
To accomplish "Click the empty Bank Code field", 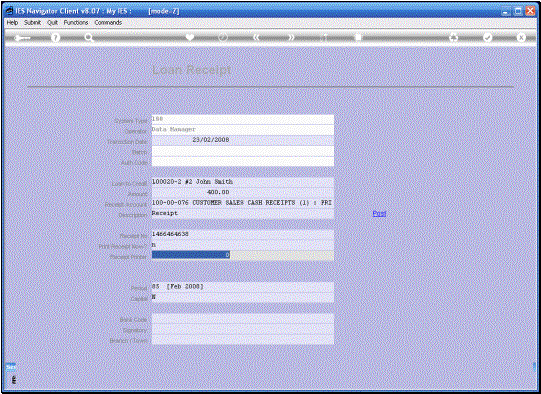I will (243, 318).
